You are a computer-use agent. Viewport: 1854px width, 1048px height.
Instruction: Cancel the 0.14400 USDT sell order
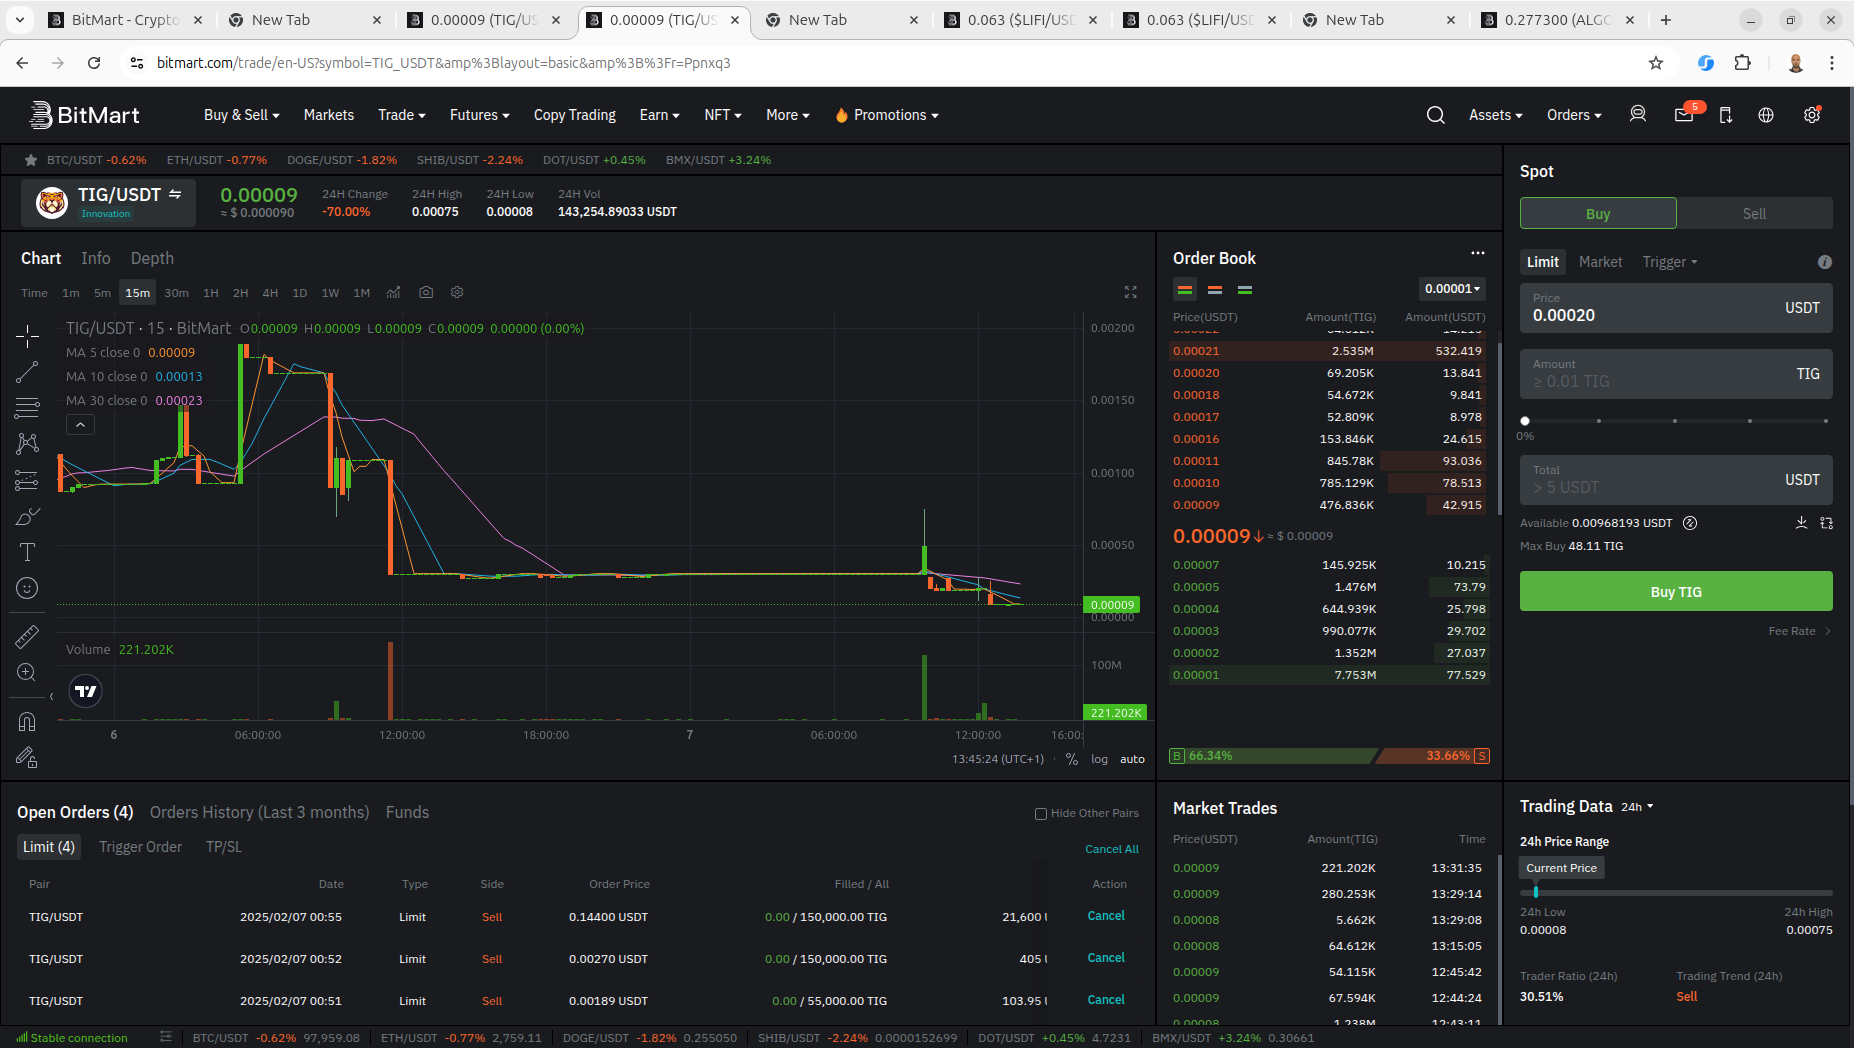point(1106,916)
